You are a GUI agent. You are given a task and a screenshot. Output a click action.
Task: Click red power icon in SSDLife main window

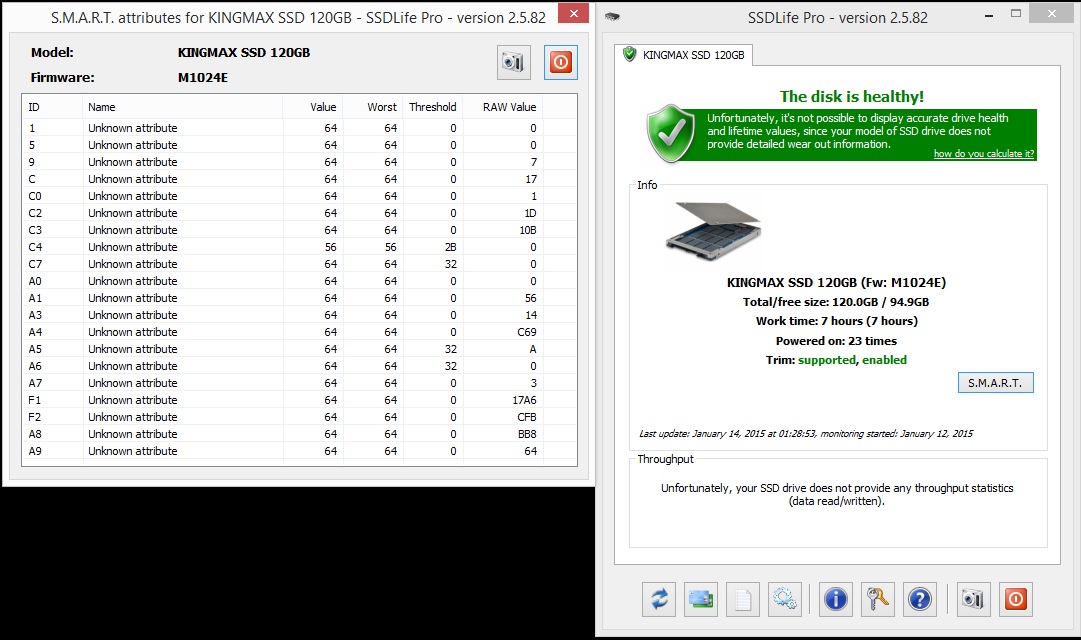point(1016,599)
